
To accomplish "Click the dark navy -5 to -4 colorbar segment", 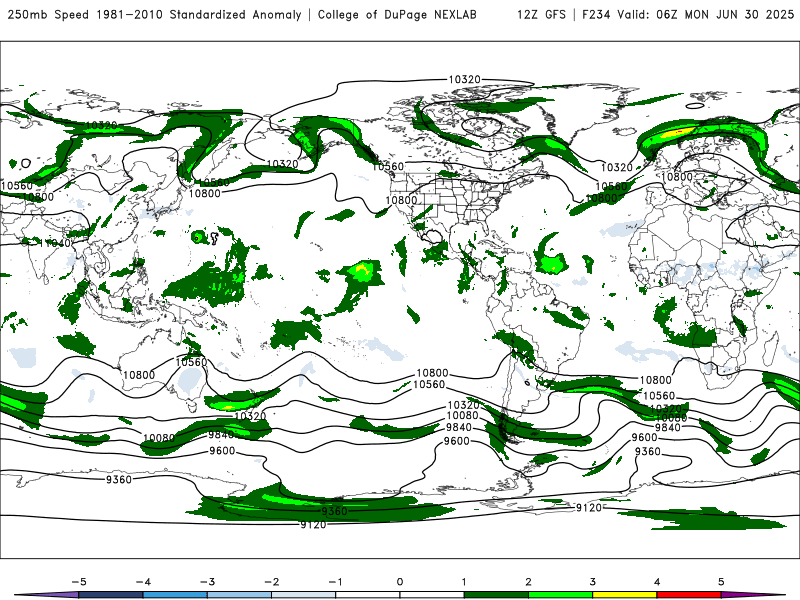I will click(111, 595).
